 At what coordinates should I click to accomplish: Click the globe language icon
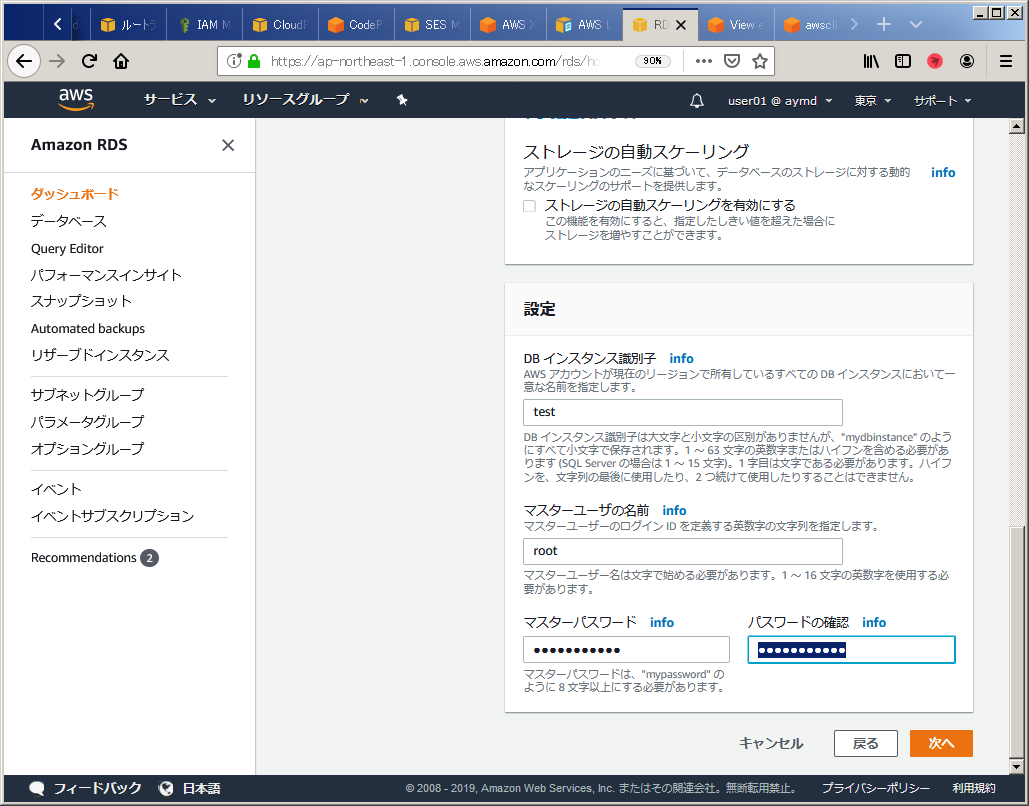pyautogui.click(x=166, y=788)
